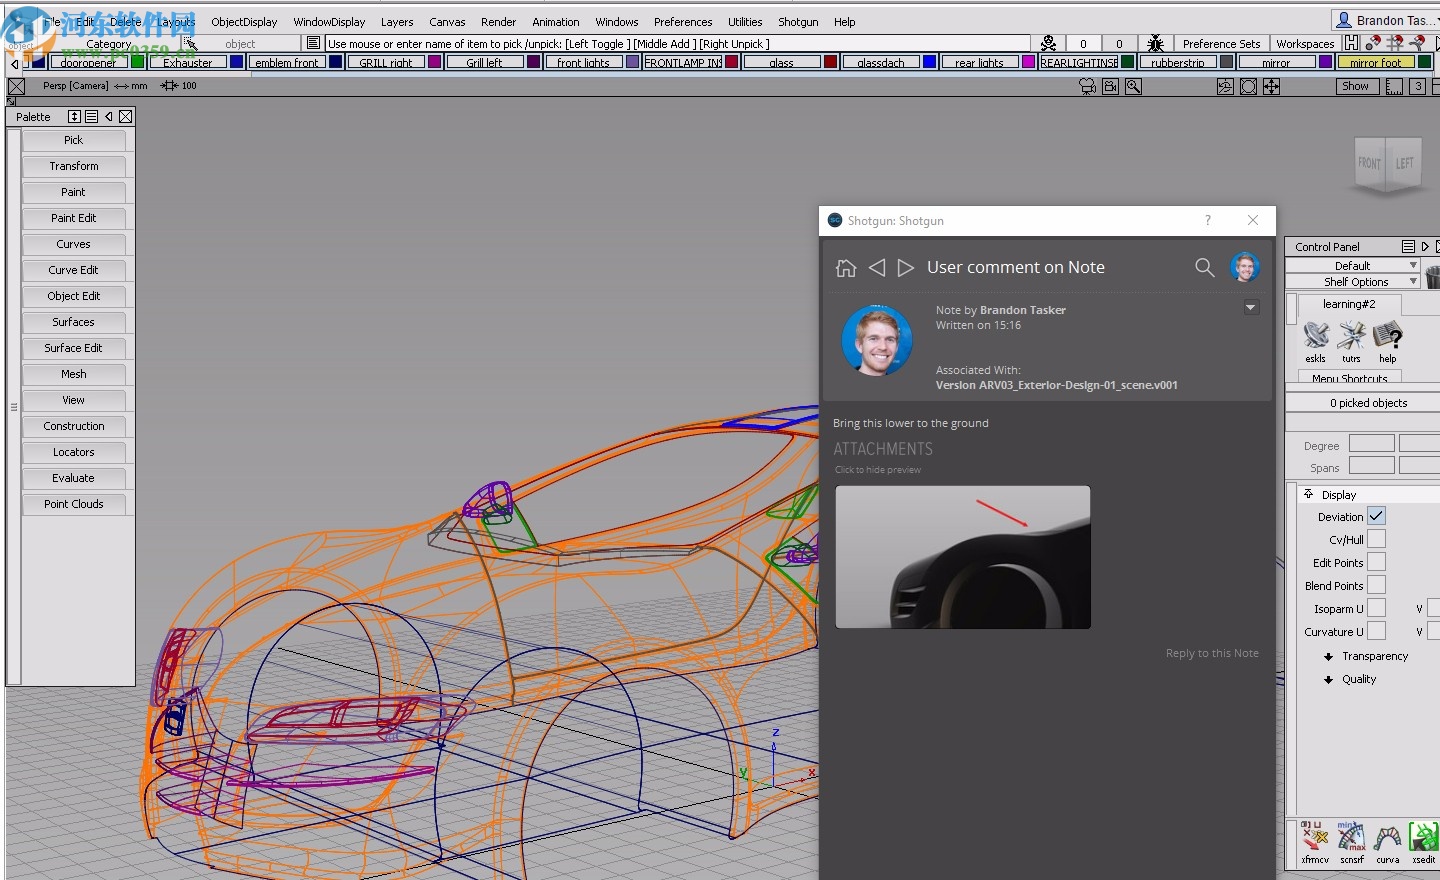The width and height of the screenshot is (1440, 880).
Task: Click the bug icon in prompt line
Action: [x=1155, y=43]
